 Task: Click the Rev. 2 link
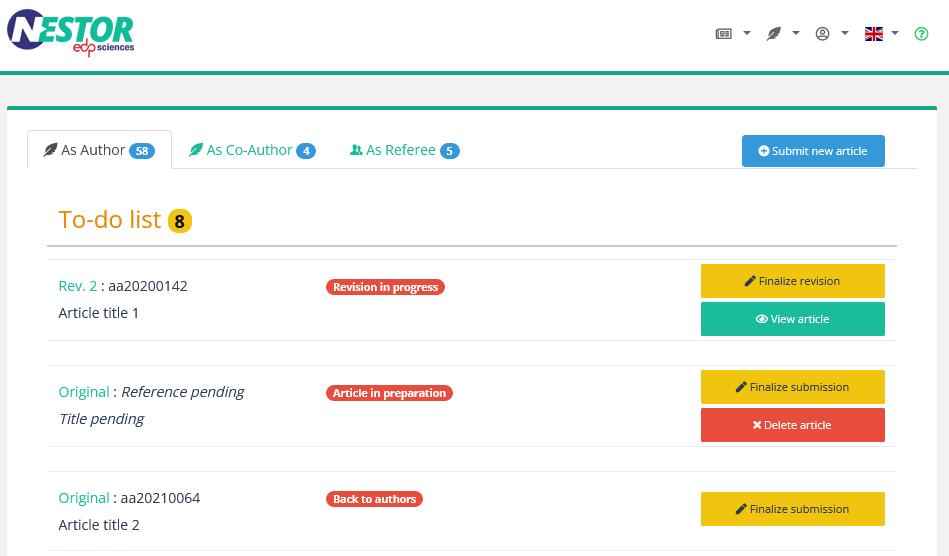[x=77, y=286]
